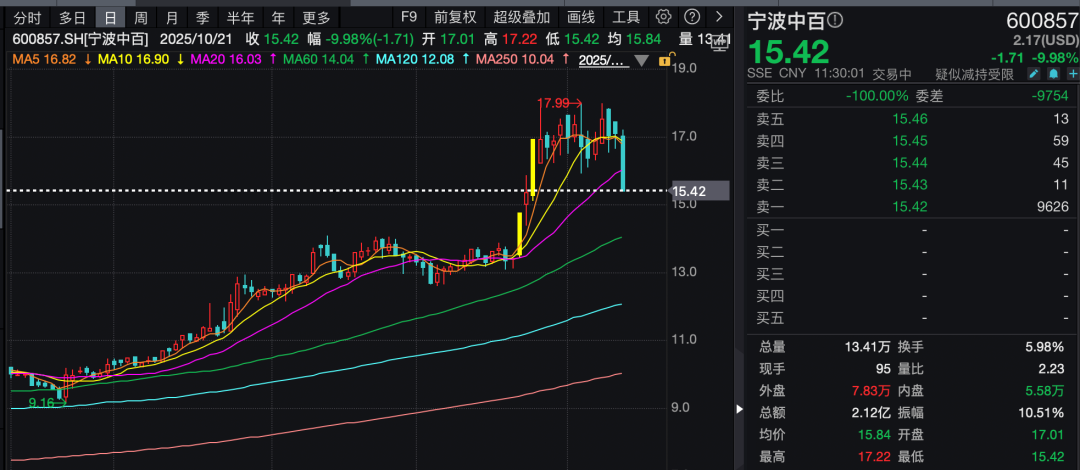The height and width of the screenshot is (470, 1080).
Task: Click the 超级叠加 overlay button
Action: 521,17
